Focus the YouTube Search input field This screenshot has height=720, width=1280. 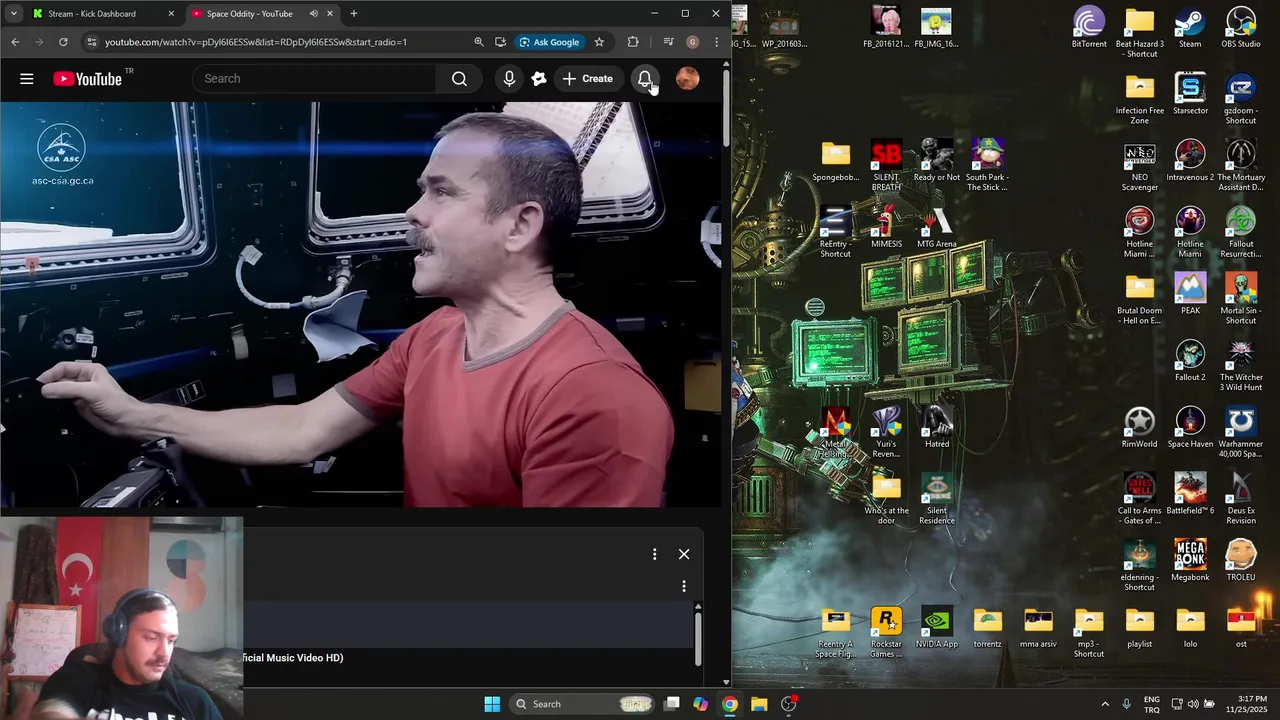[x=314, y=79]
